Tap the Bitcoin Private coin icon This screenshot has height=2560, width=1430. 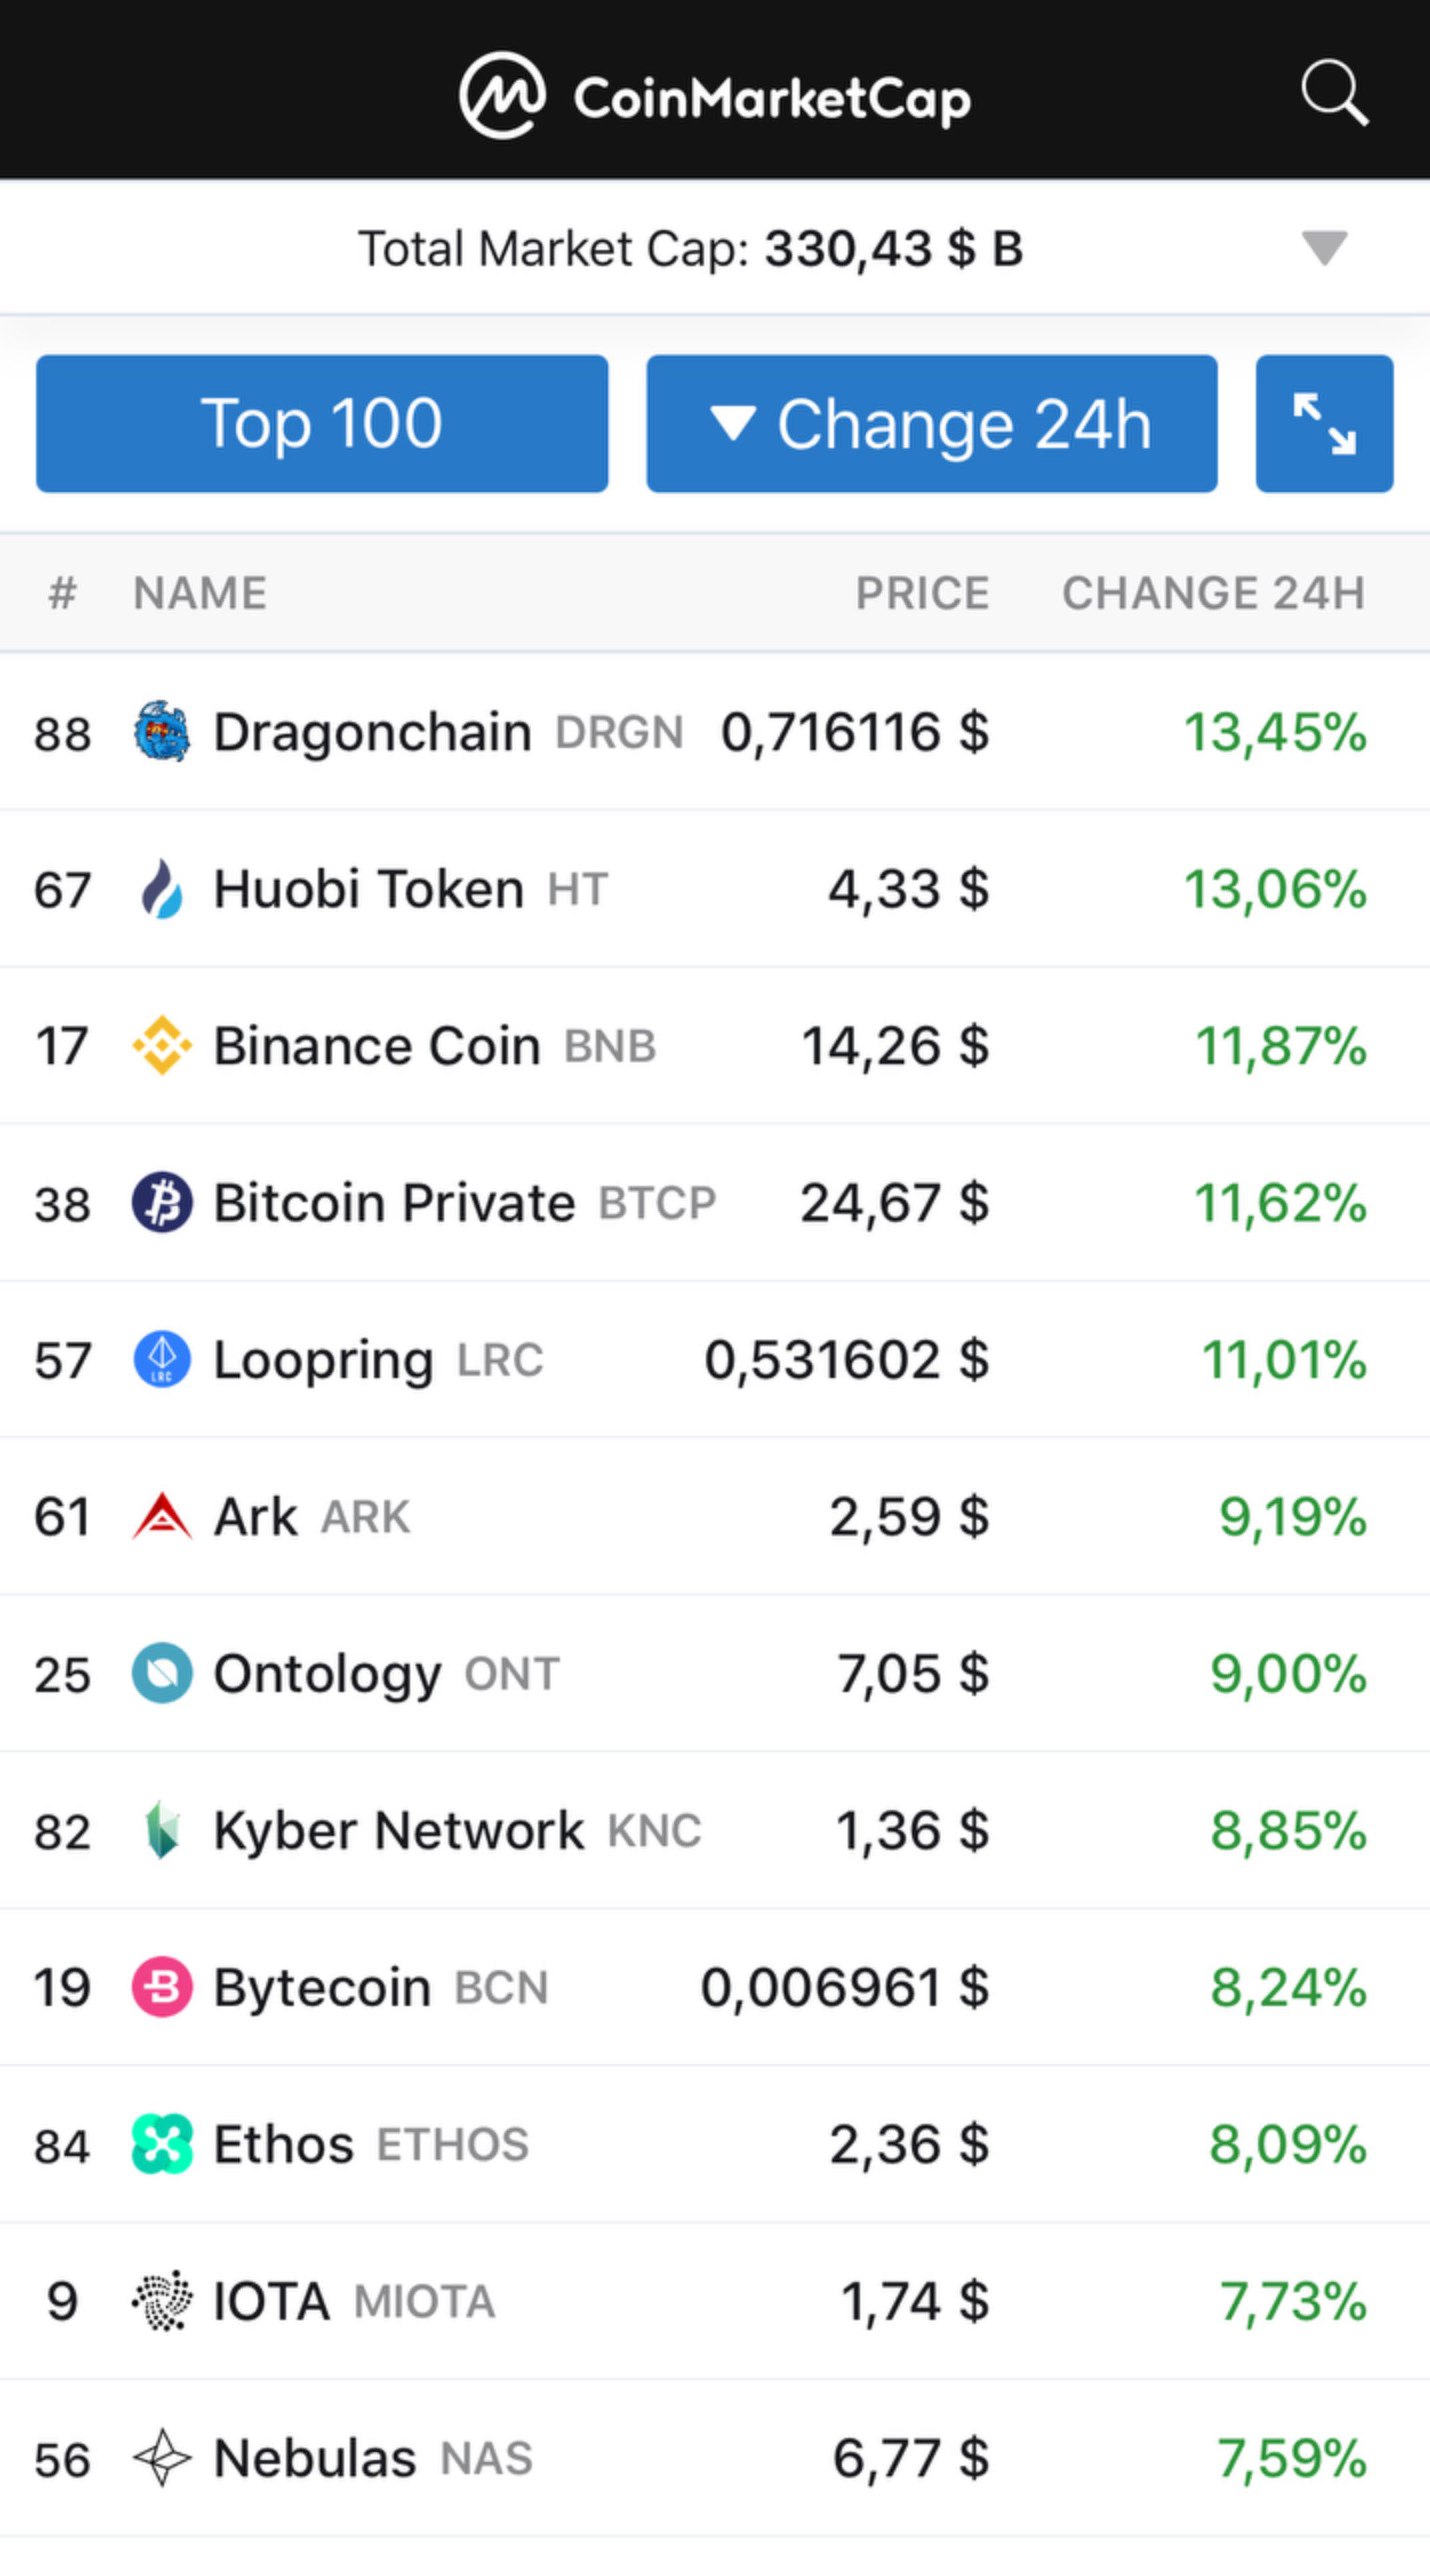coord(162,1202)
